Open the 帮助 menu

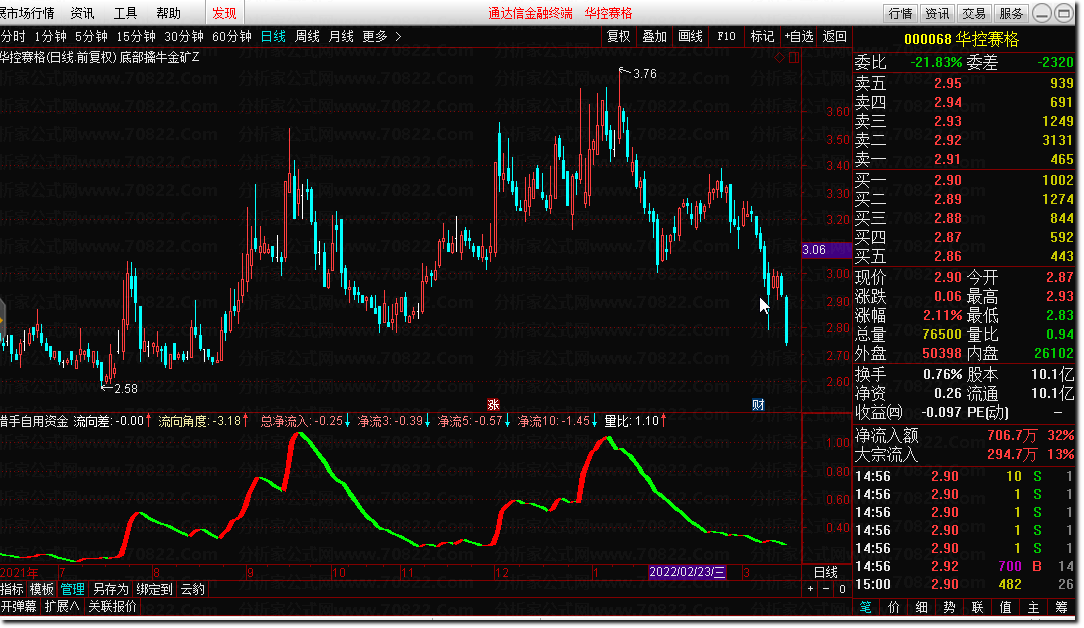coord(168,13)
